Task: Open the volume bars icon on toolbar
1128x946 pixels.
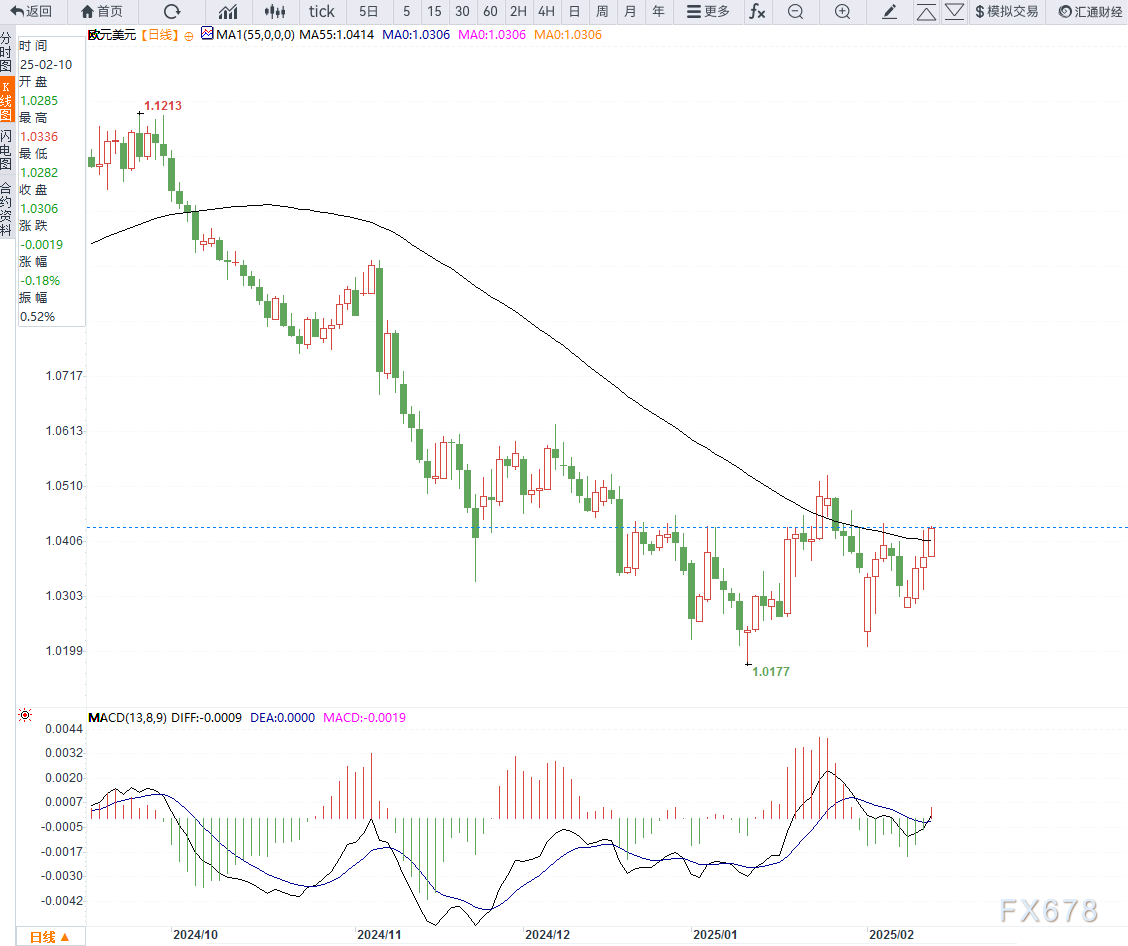Action: (x=275, y=12)
